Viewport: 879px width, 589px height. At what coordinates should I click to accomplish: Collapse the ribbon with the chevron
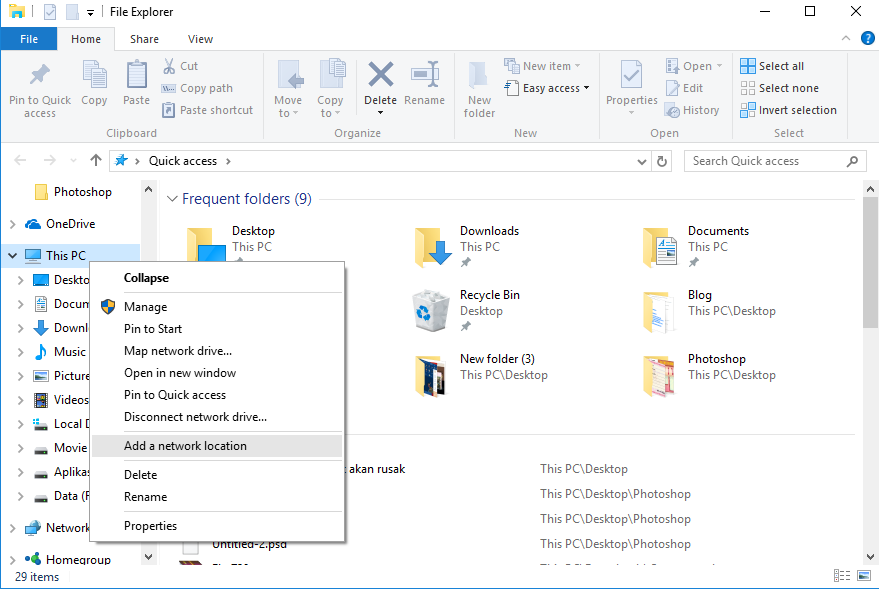845,38
